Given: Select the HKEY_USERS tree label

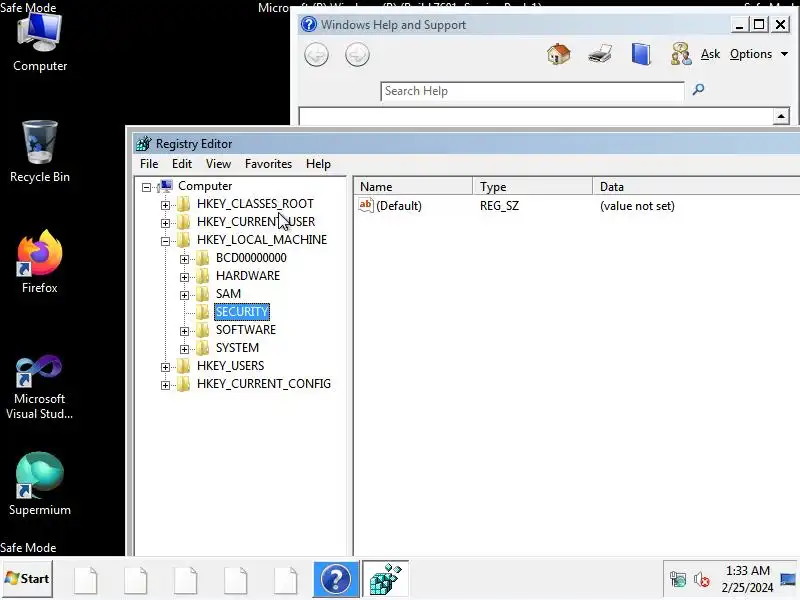Looking at the screenshot, I should click(x=231, y=366).
